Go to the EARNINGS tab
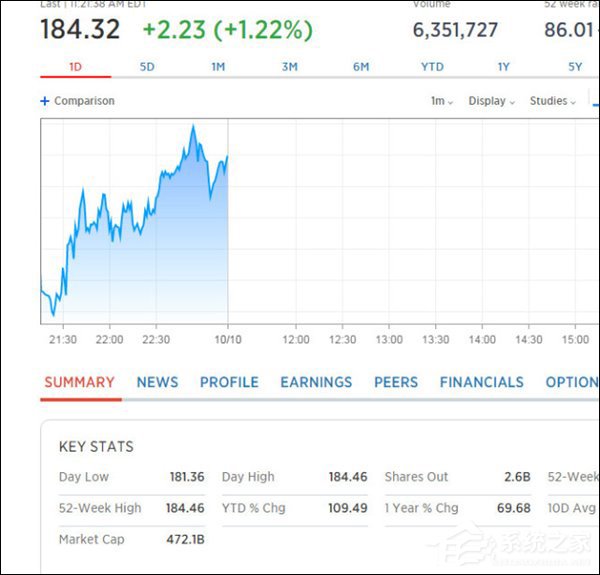The width and height of the screenshot is (600, 575). tap(316, 382)
